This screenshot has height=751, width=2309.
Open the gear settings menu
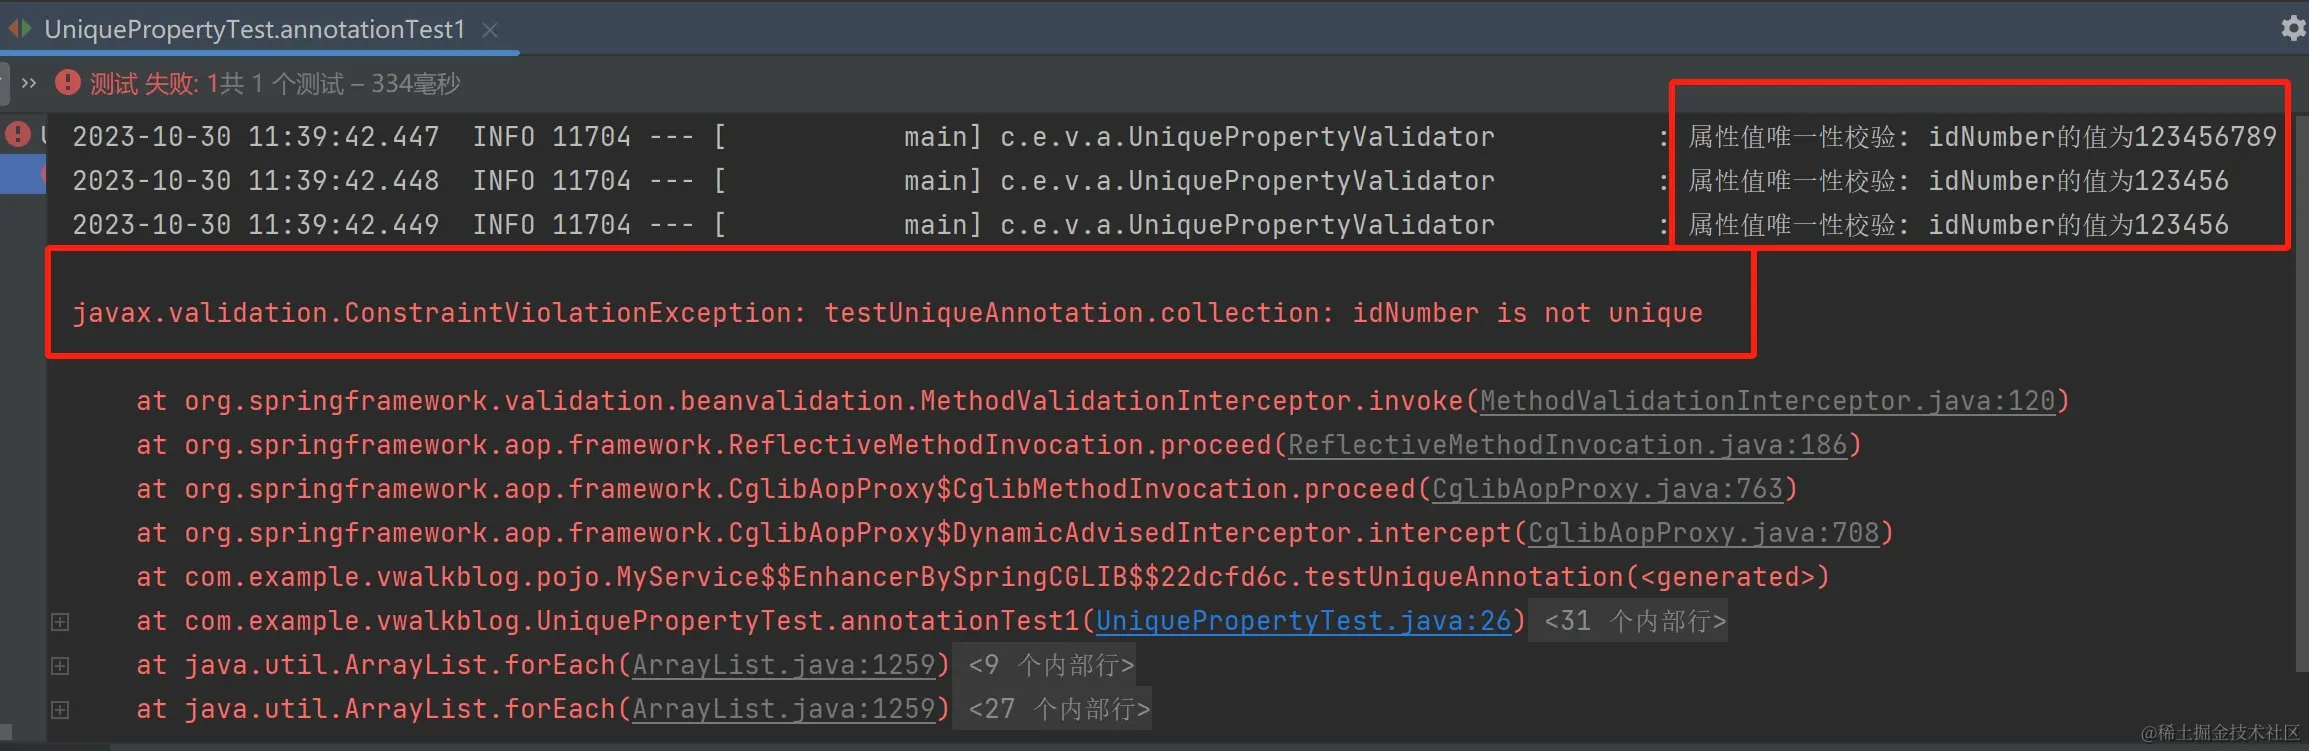click(x=2293, y=28)
